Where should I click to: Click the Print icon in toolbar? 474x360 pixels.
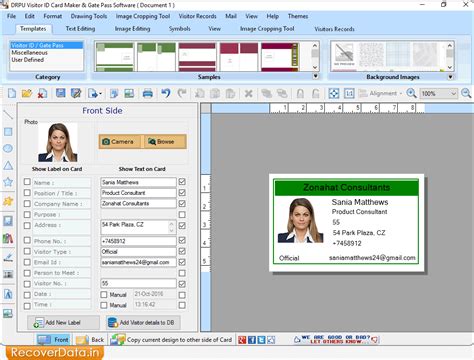[148, 93]
